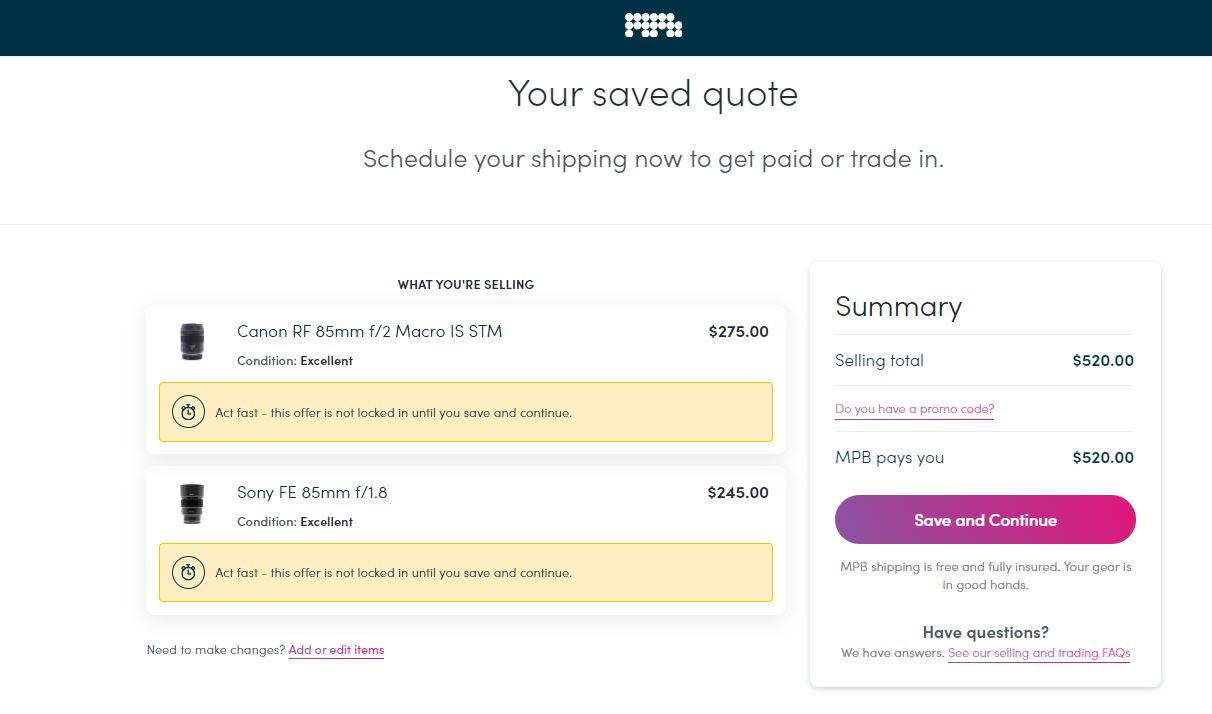Click the MPB logo in the header
Image resolution: width=1212 pixels, height=714 pixels.
coord(653,25)
